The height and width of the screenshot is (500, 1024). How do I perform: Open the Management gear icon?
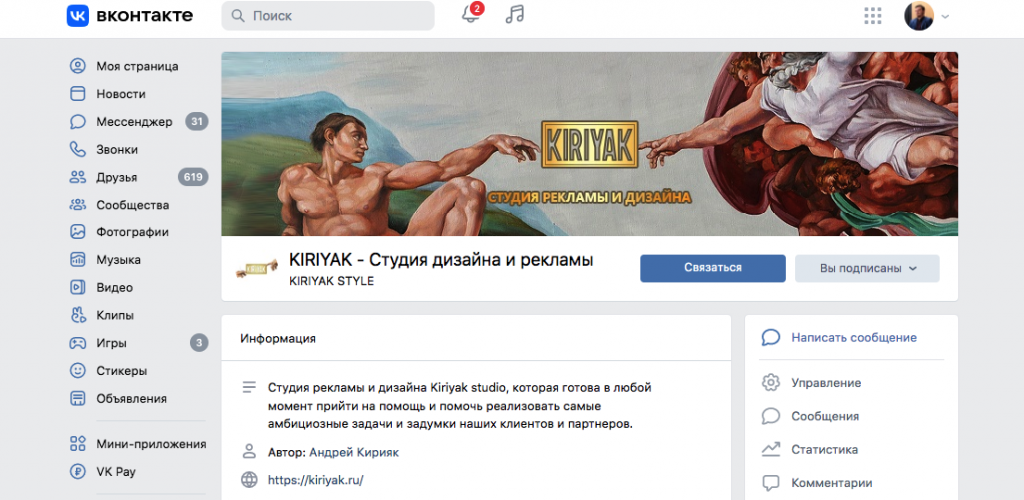pyautogui.click(x=771, y=383)
